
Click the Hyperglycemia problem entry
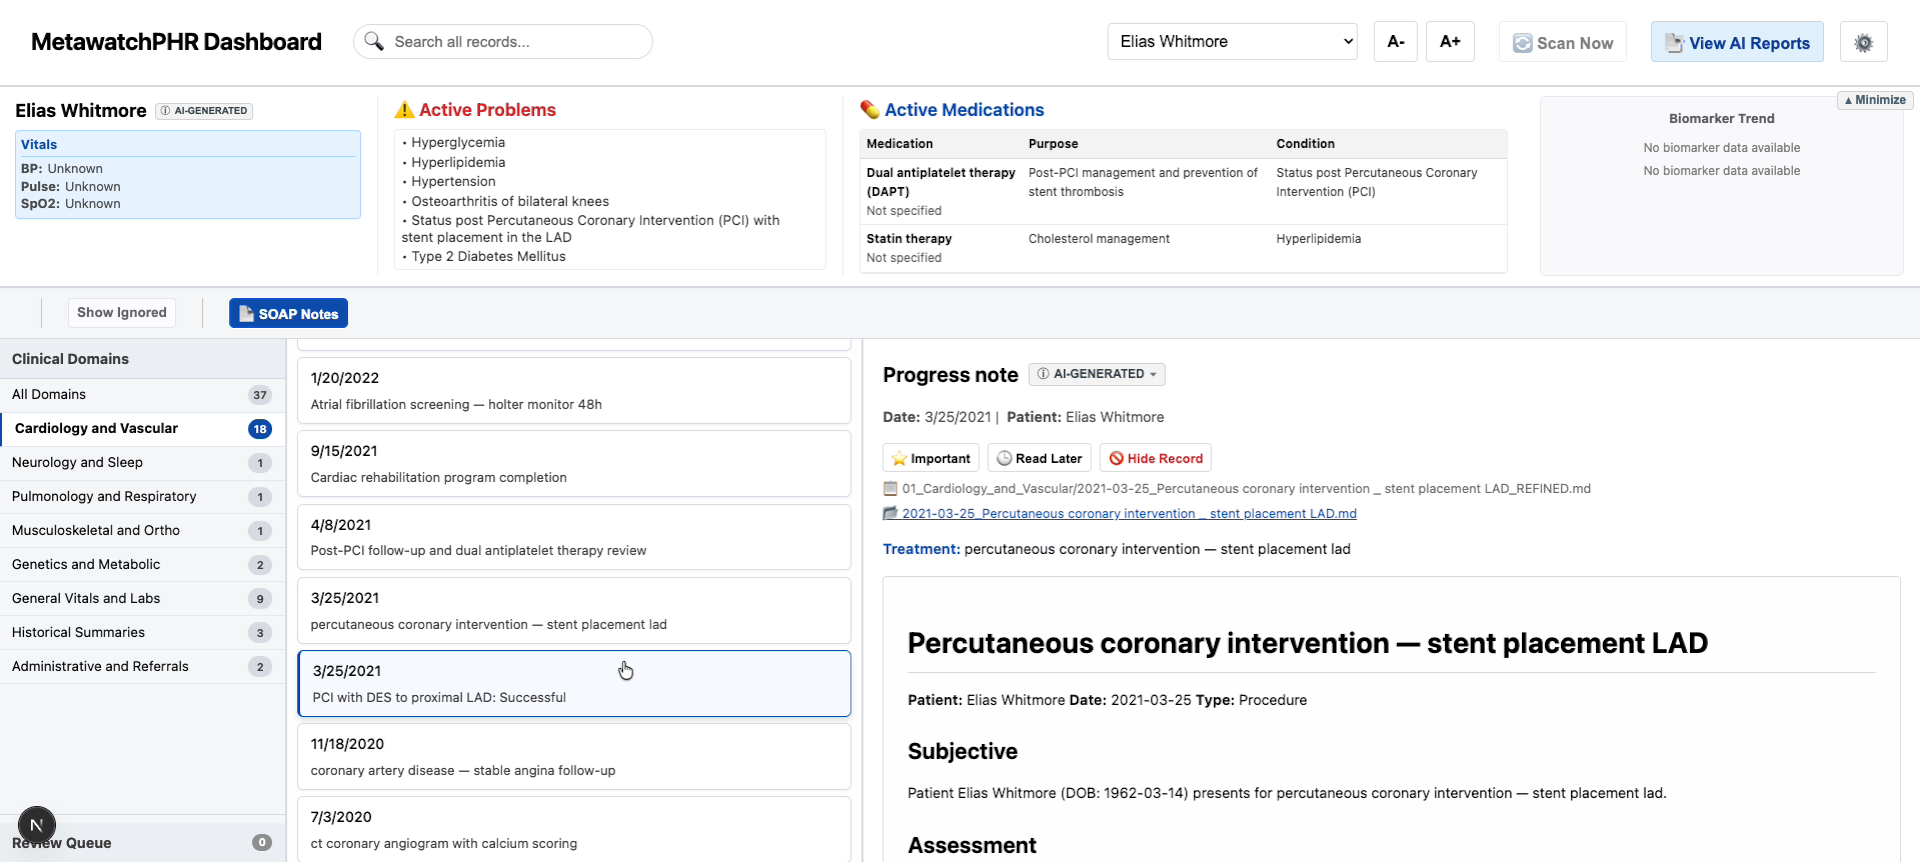[458, 143]
